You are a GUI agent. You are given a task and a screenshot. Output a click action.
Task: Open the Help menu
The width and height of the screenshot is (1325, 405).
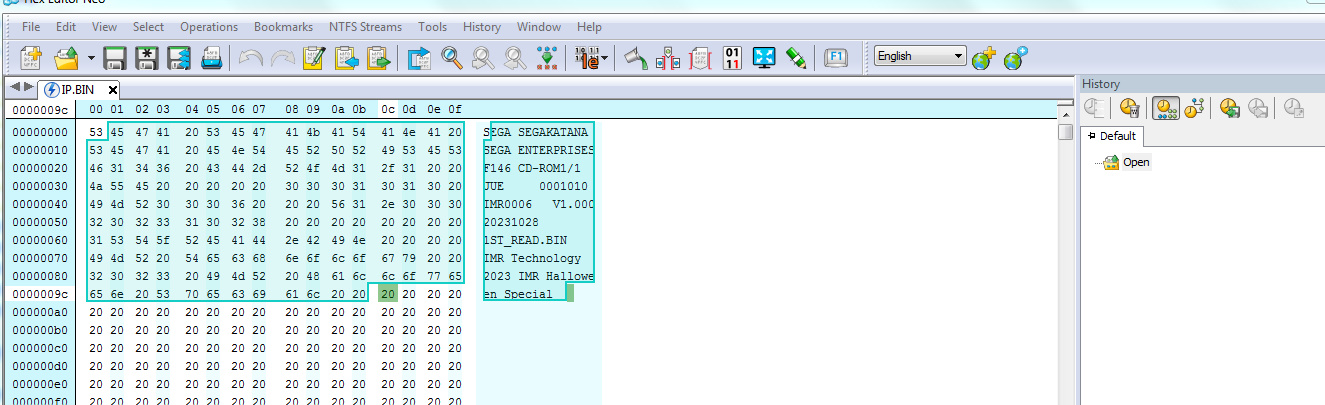pyautogui.click(x=590, y=27)
